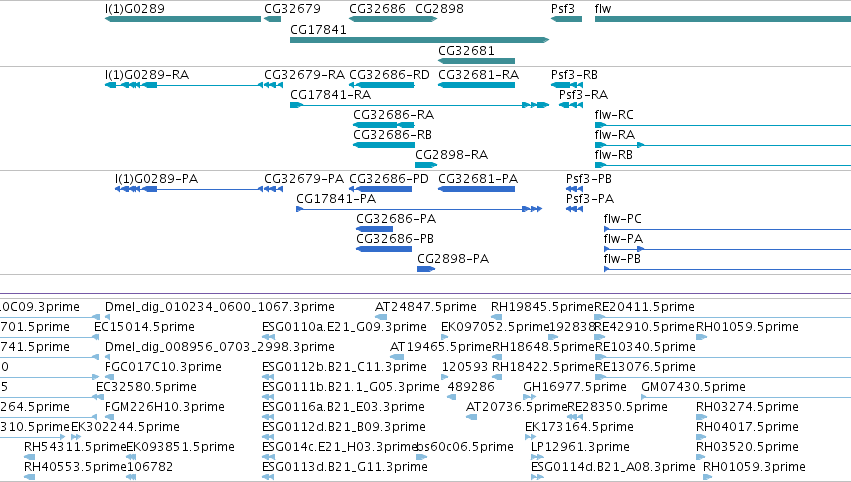Select EST GM07430.5prime
The image size is (851, 482).
[x=693, y=387]
